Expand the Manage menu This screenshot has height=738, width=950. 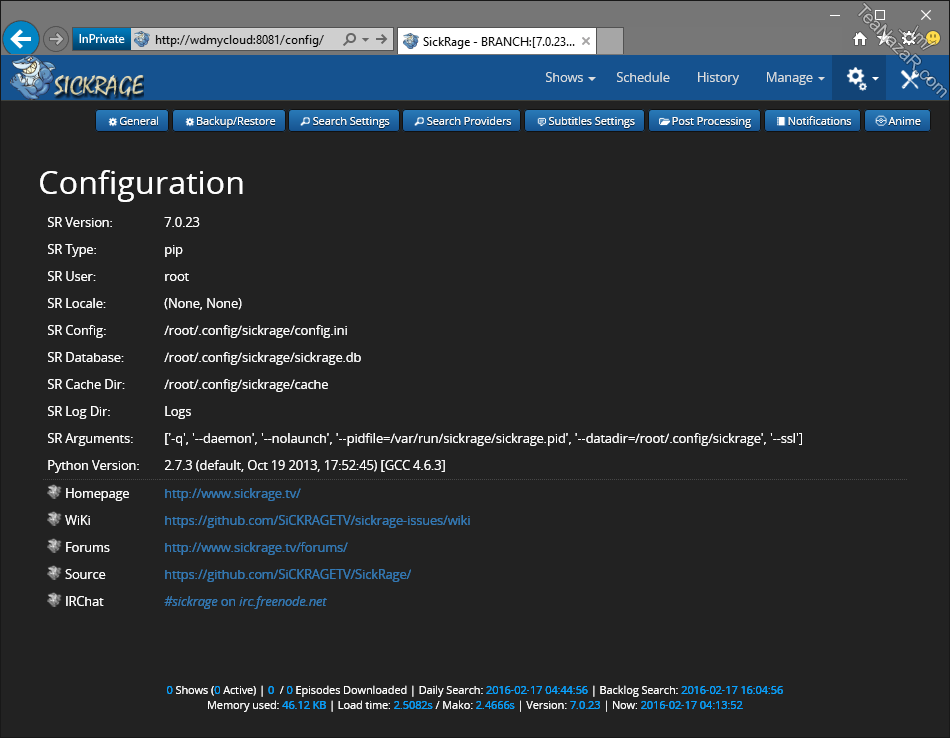(795, 78)
